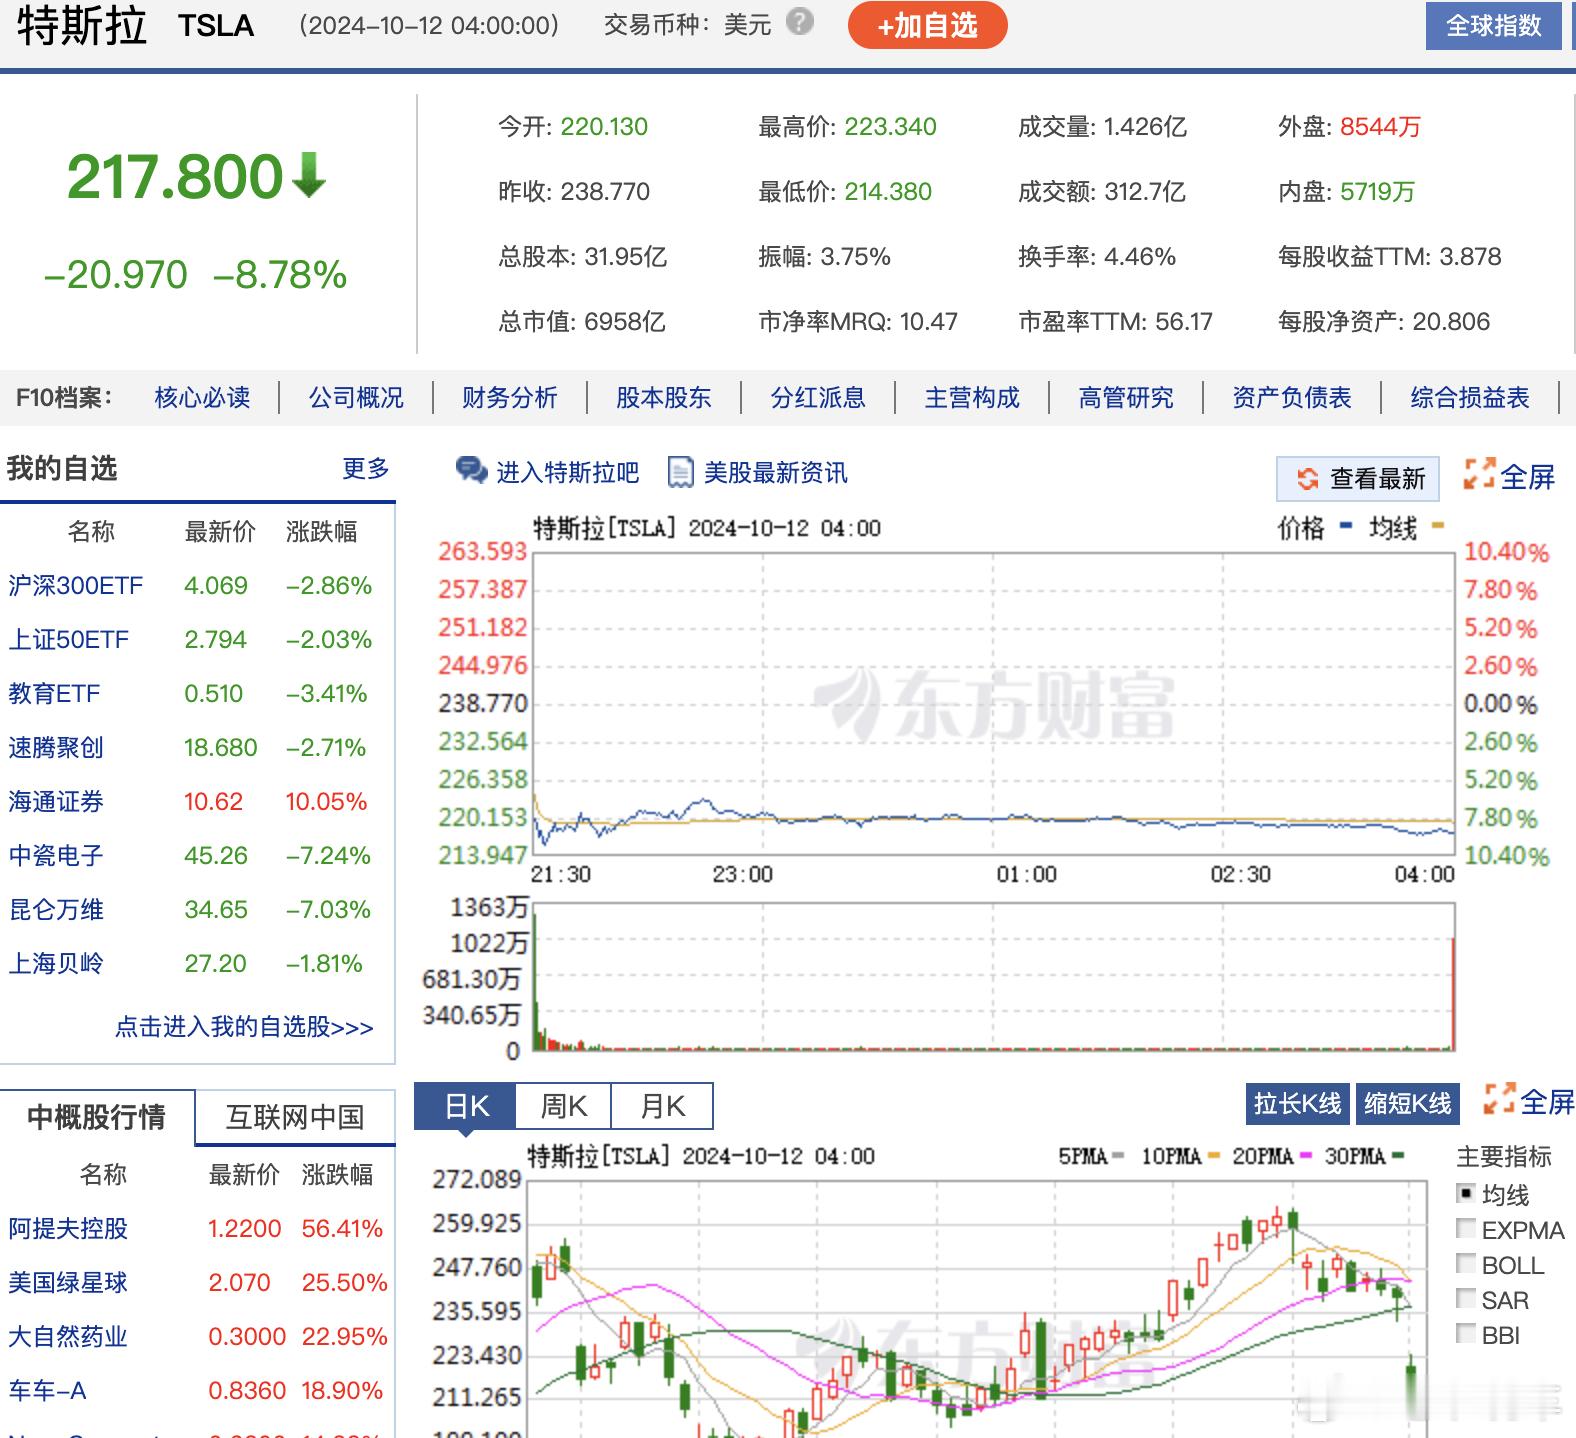
Task: Click the 拉长K线 button
Action: pyautogui.click(x=1298, y=1104)
